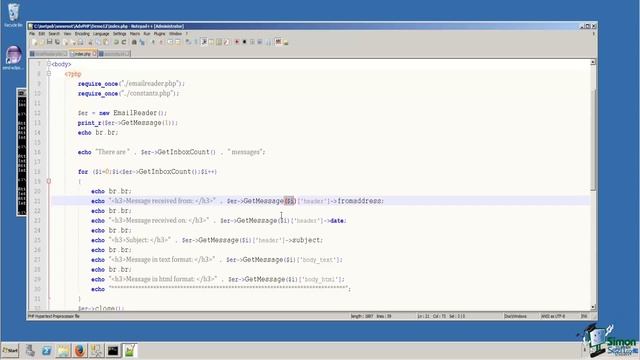The image size is (640, 360).
Task: Open the File menu
Action: 32,34
